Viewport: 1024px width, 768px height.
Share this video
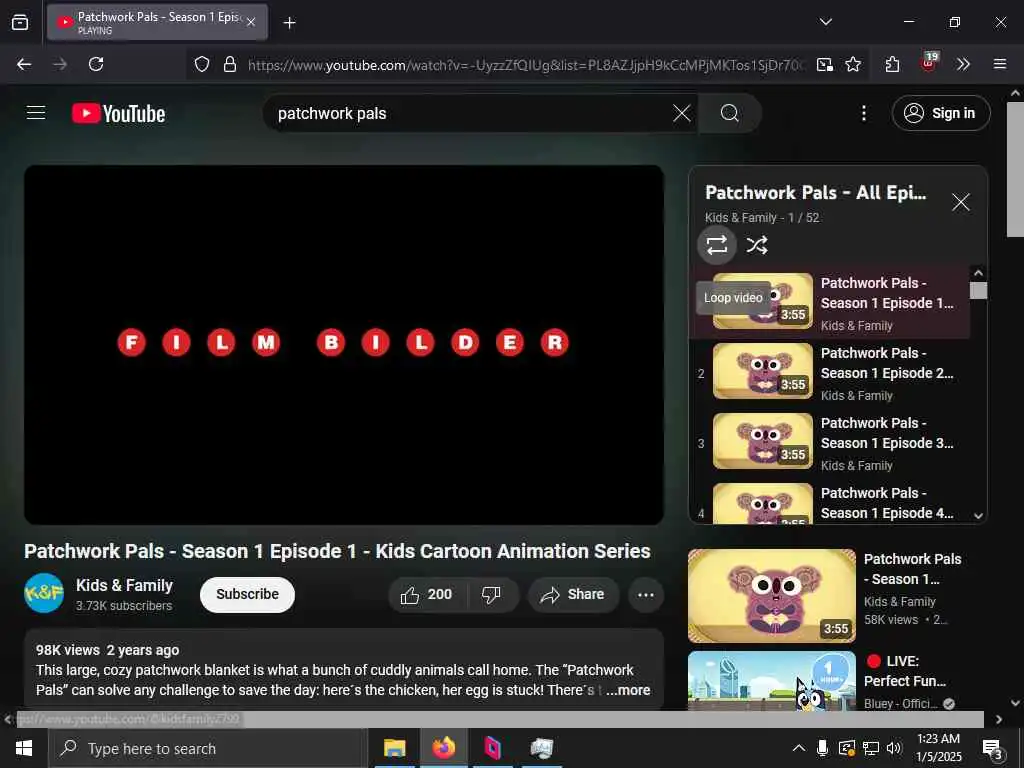coord(573,594)
